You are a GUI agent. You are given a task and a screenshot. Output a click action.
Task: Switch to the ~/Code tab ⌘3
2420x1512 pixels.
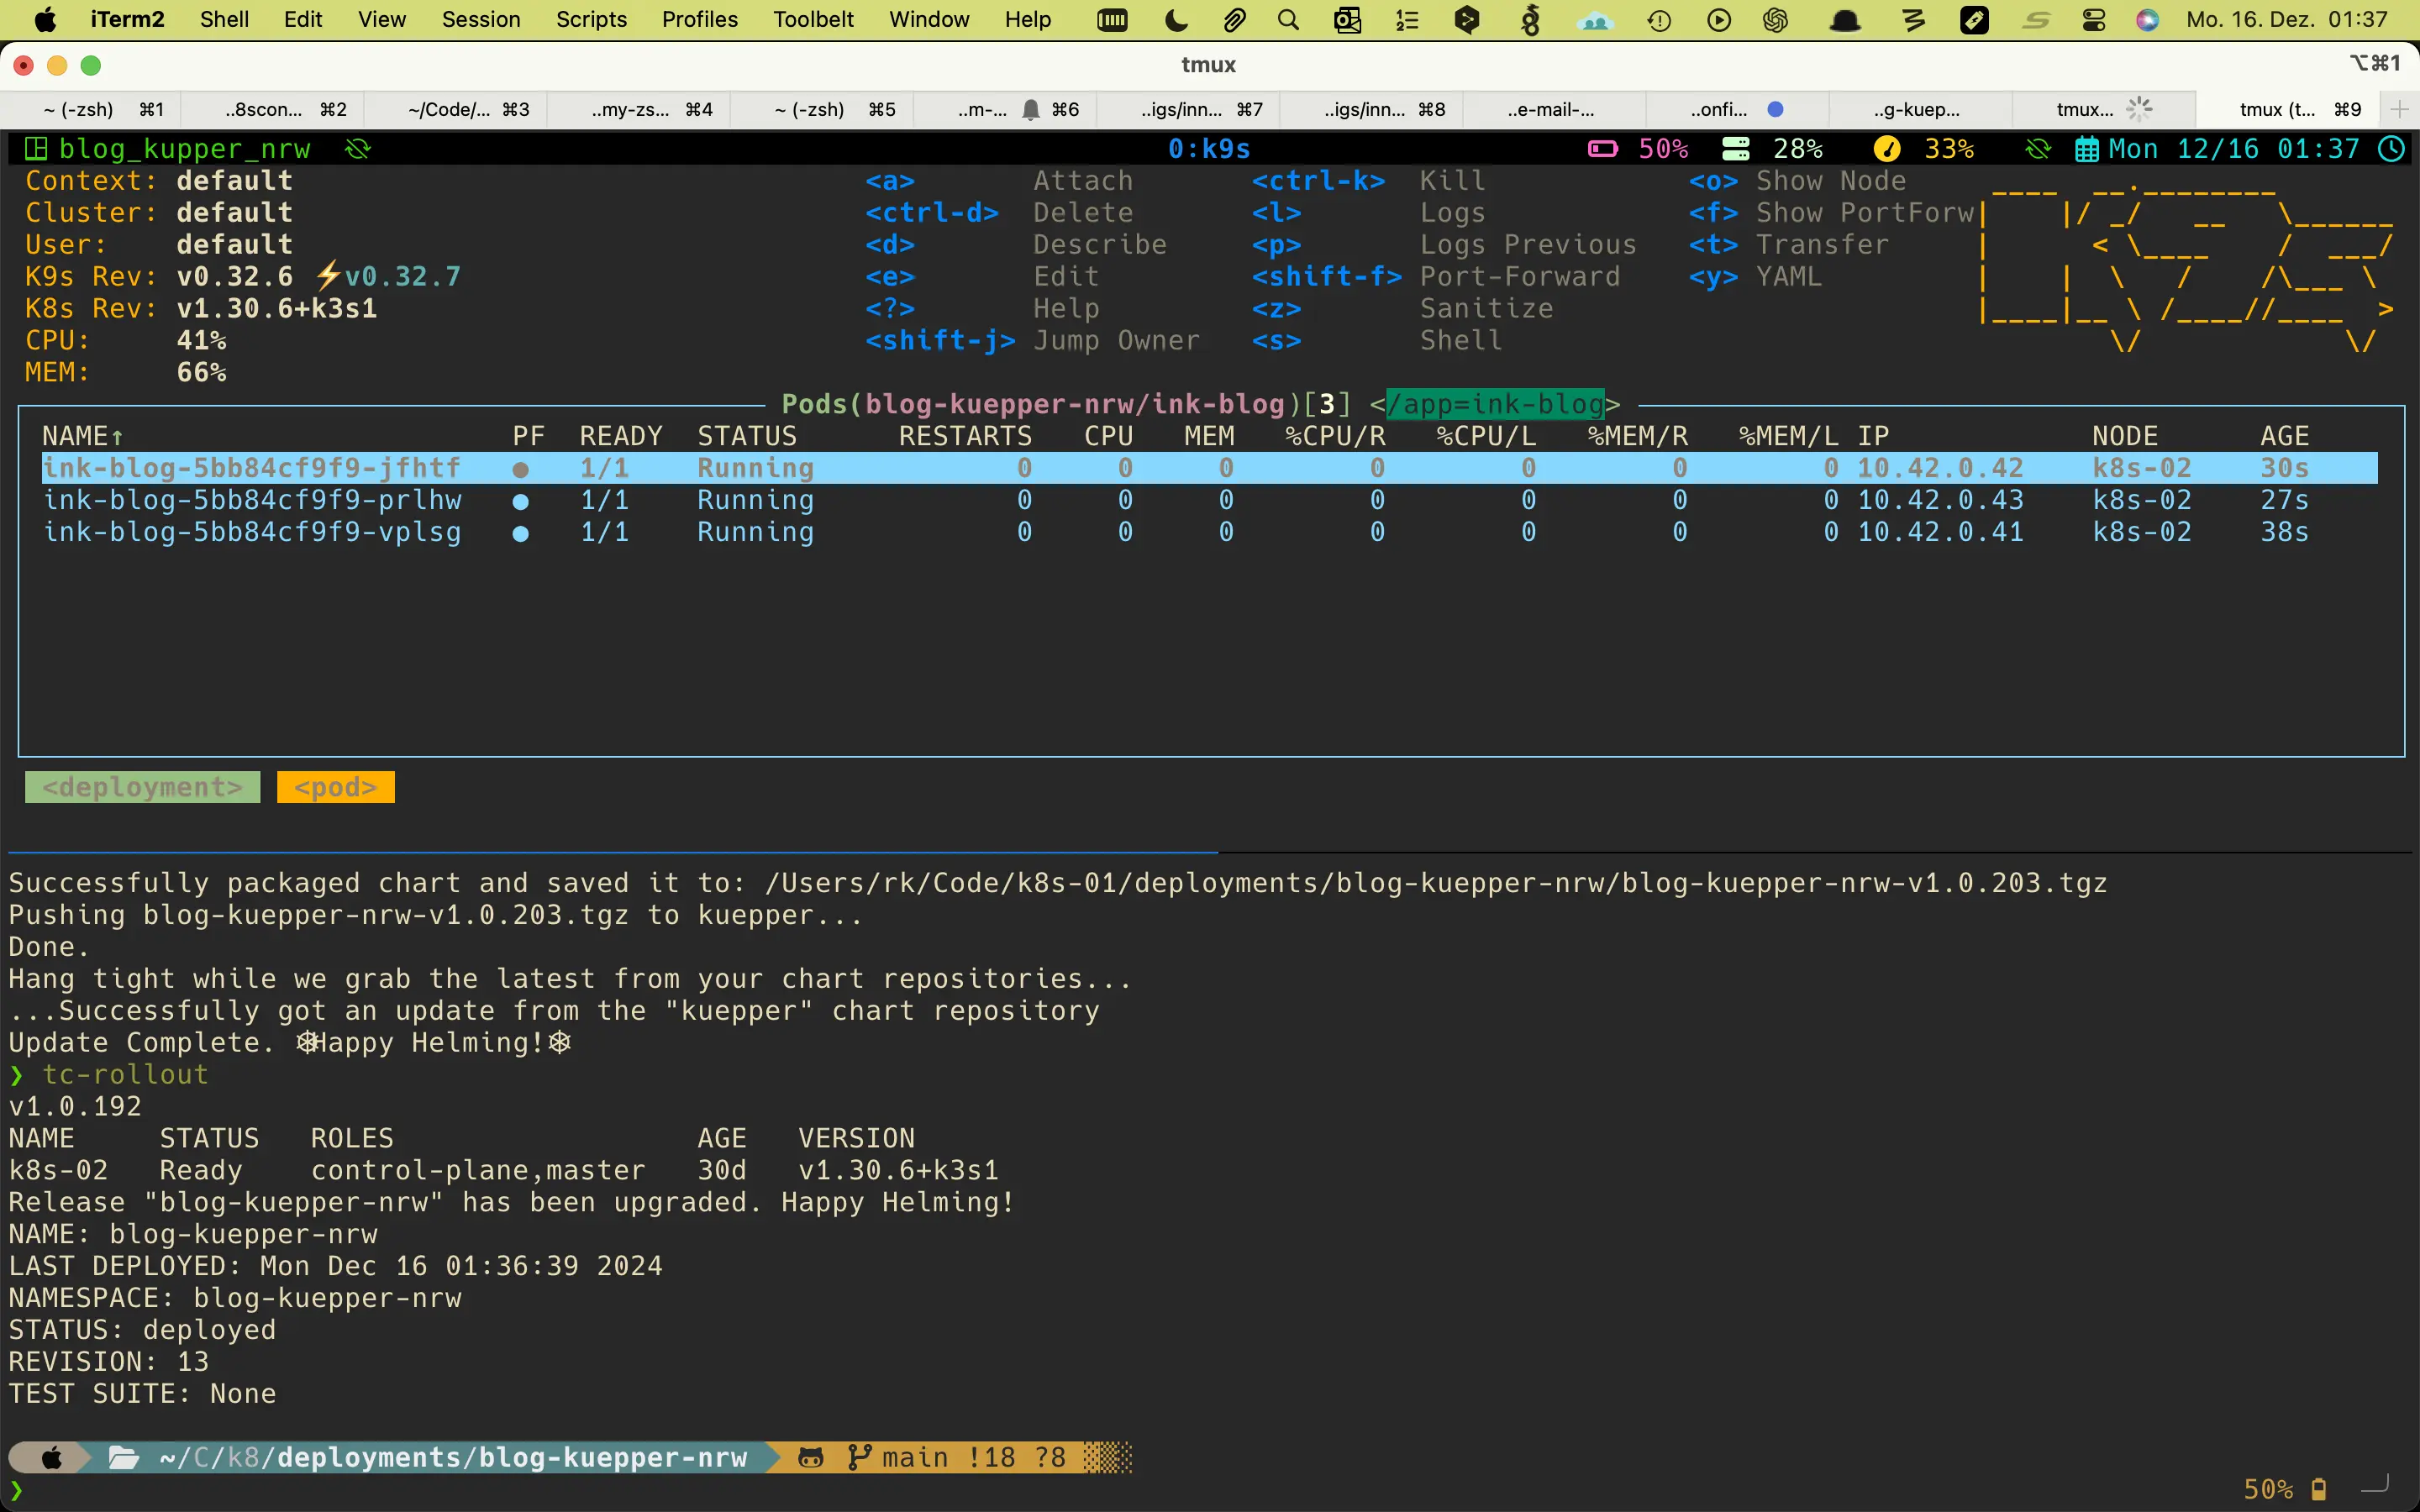467,109
